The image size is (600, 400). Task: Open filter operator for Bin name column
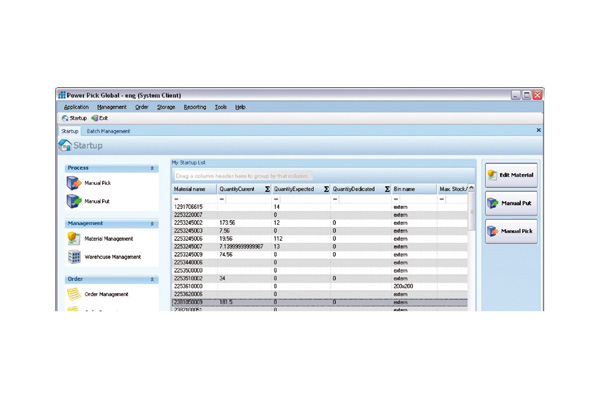tap(396, 199)
